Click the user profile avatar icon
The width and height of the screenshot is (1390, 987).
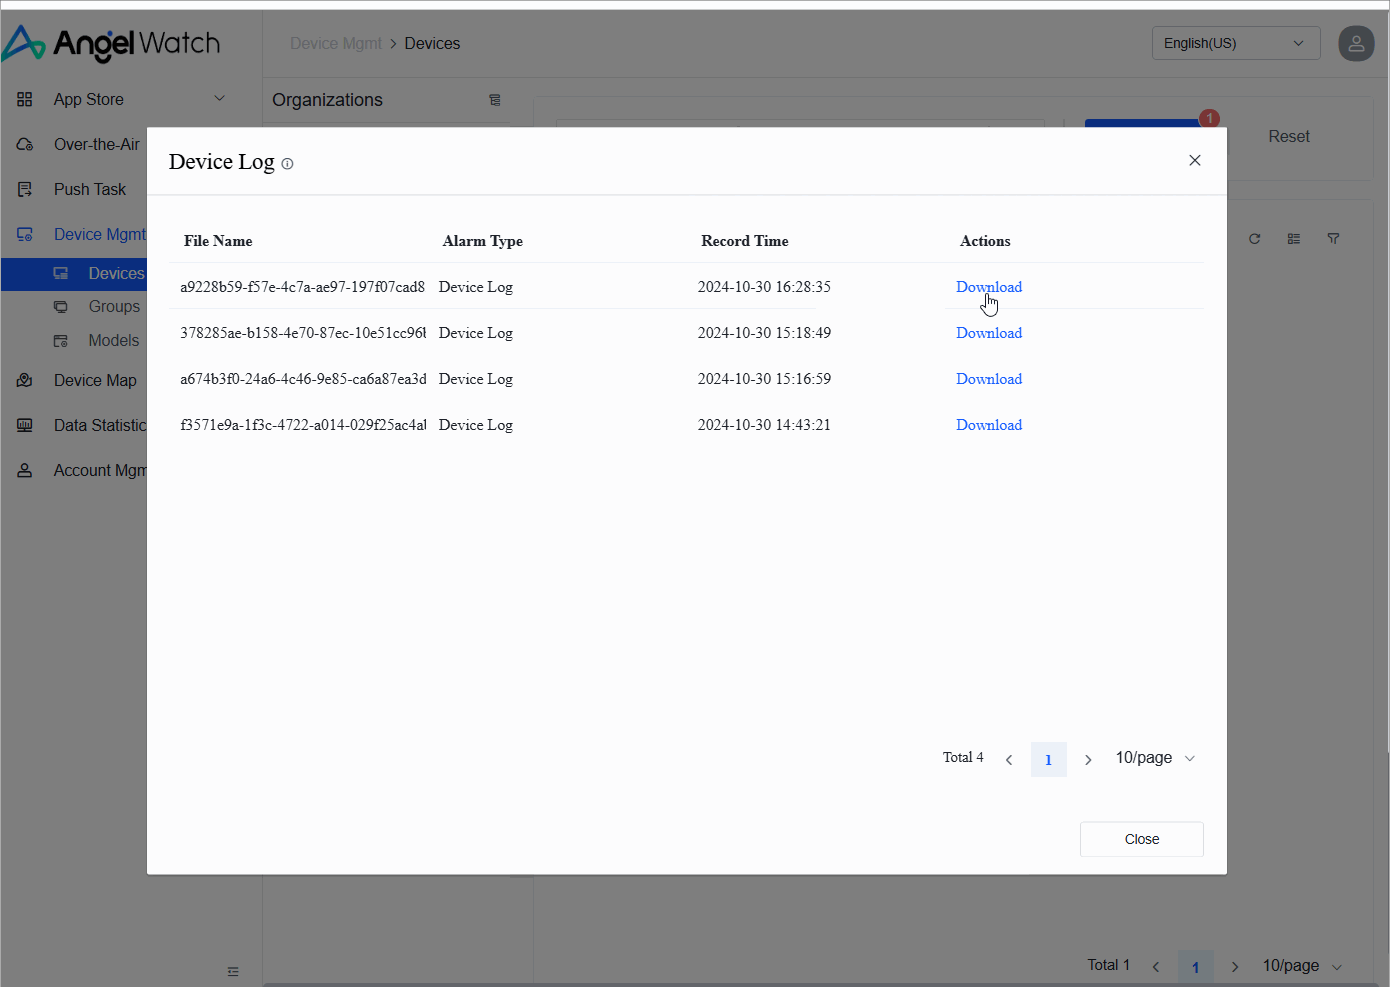[x=1356, y=43]
